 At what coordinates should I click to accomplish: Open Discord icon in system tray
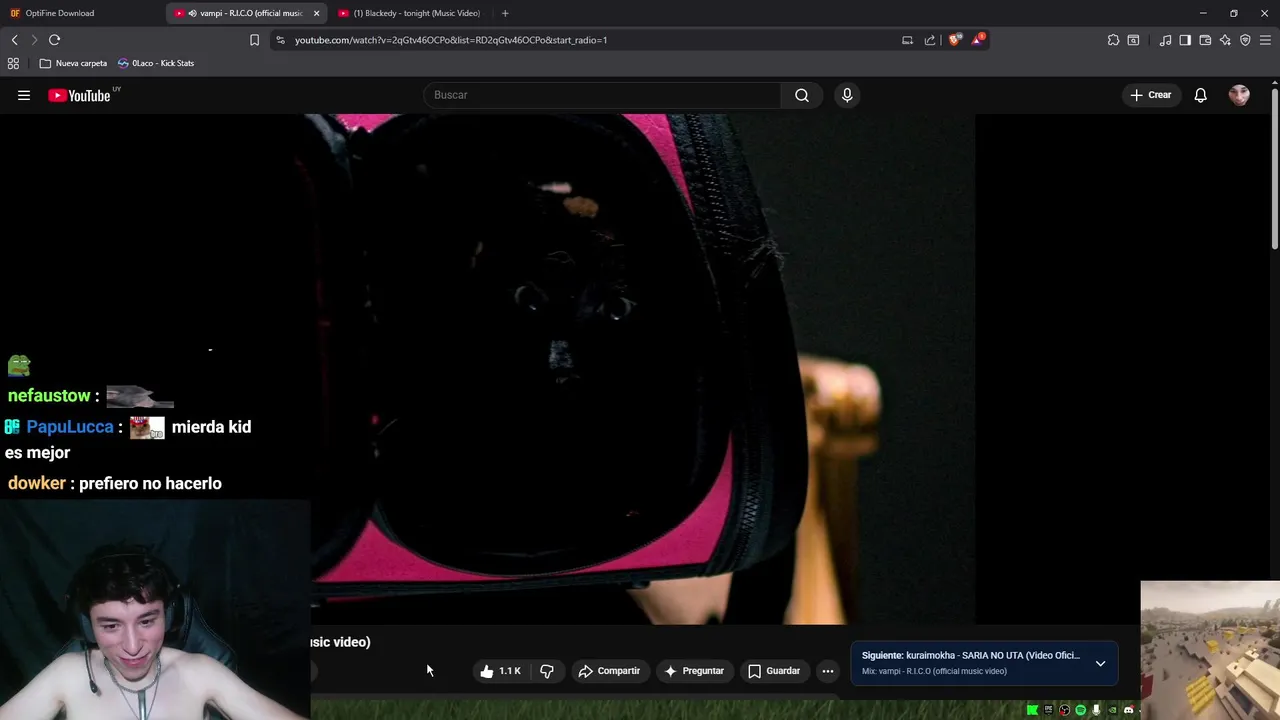1129,710
